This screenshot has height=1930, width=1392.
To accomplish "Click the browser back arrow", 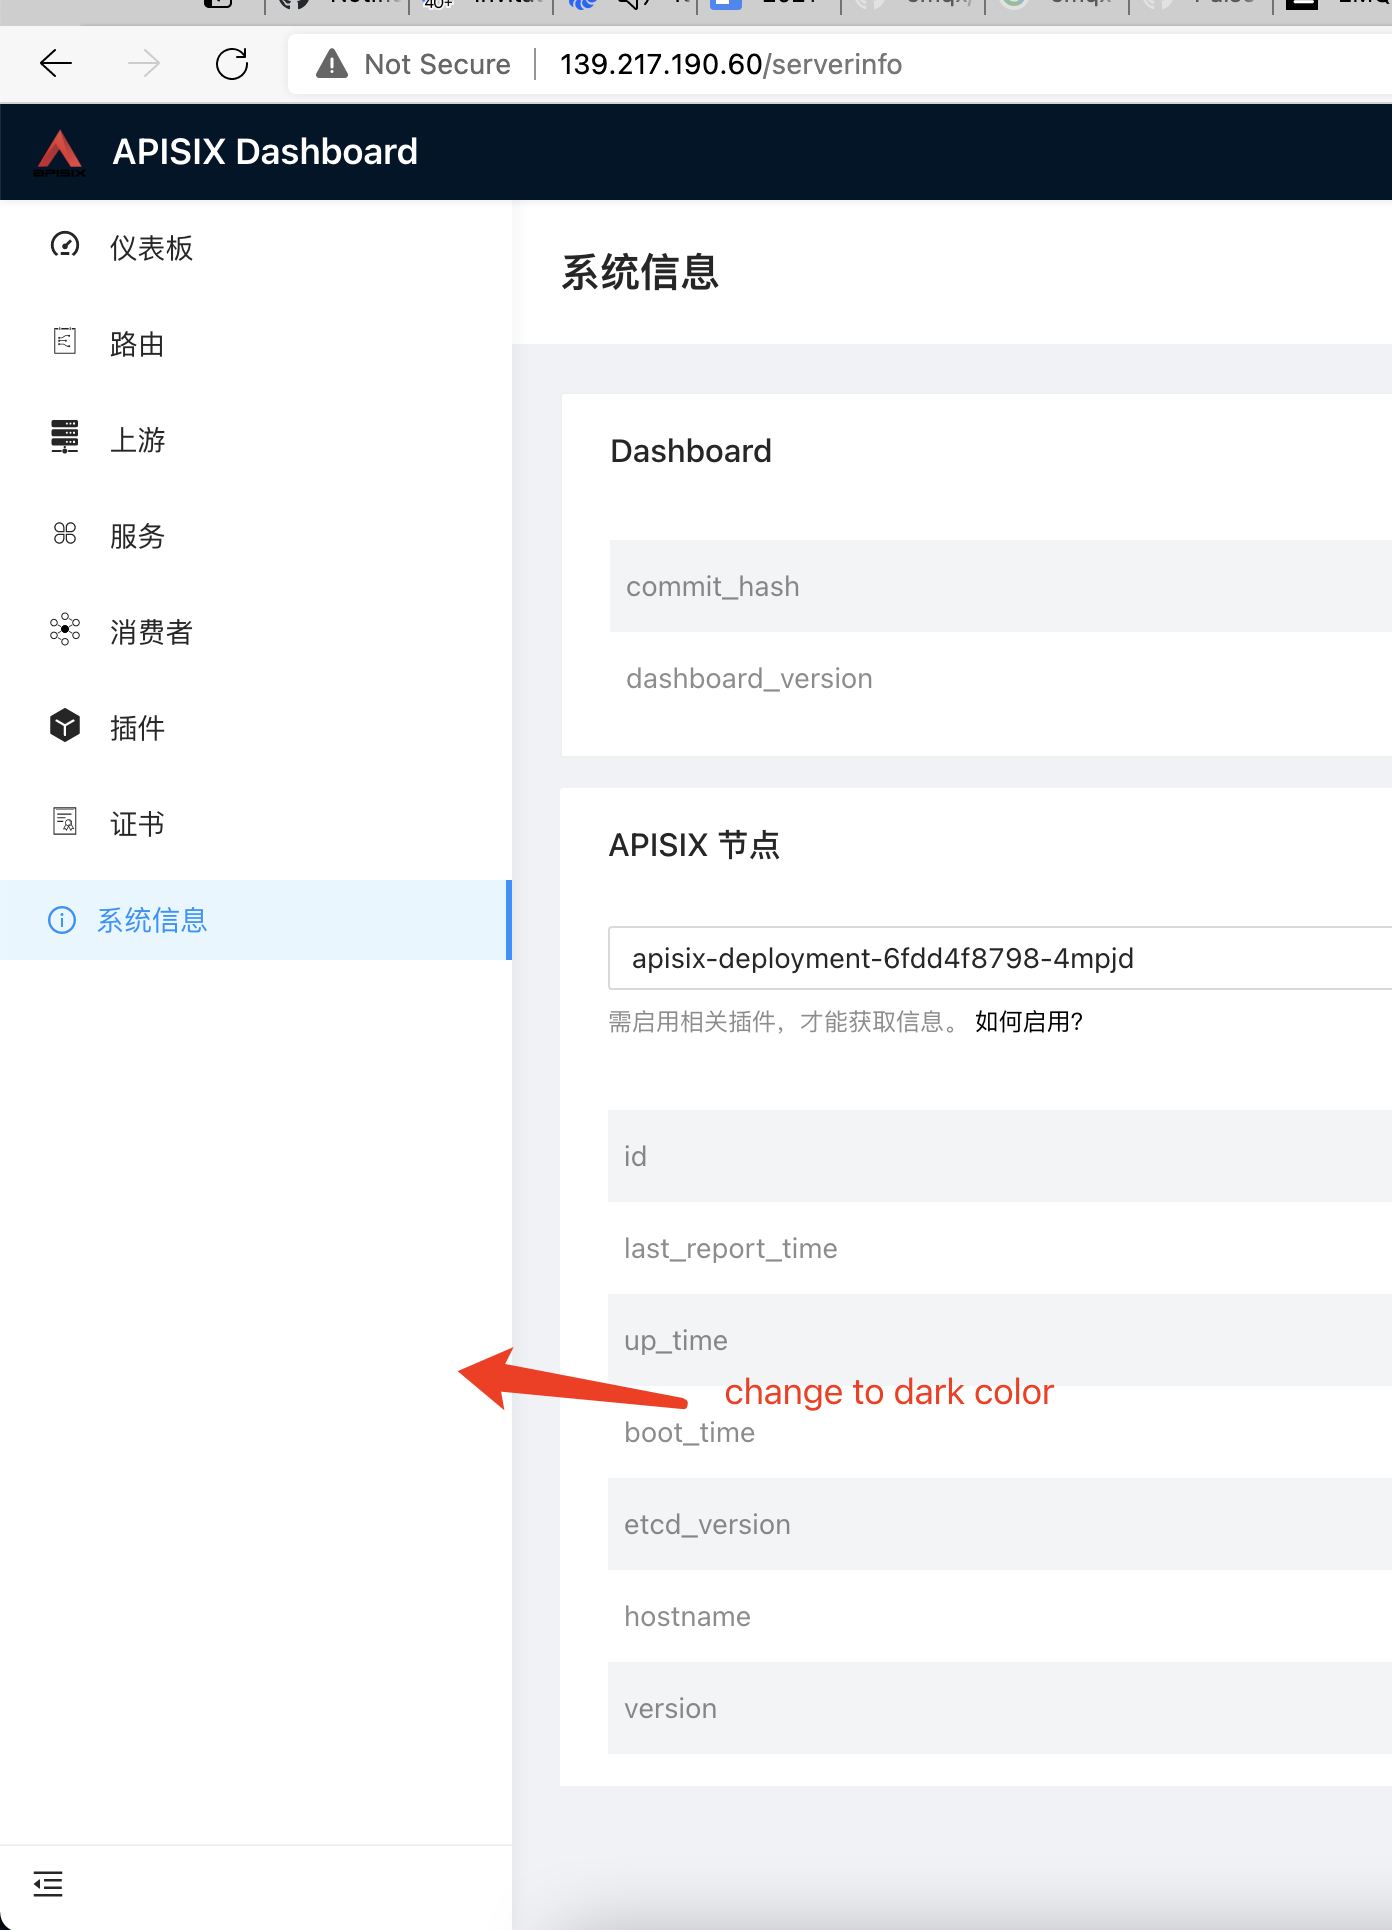I will [56, 64].
